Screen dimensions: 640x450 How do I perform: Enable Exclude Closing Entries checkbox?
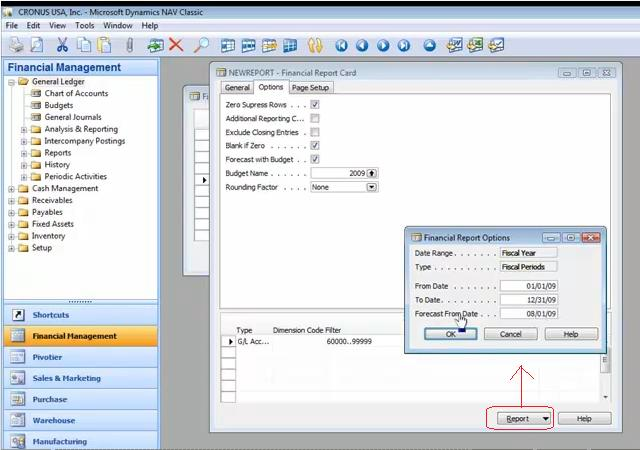315,132
